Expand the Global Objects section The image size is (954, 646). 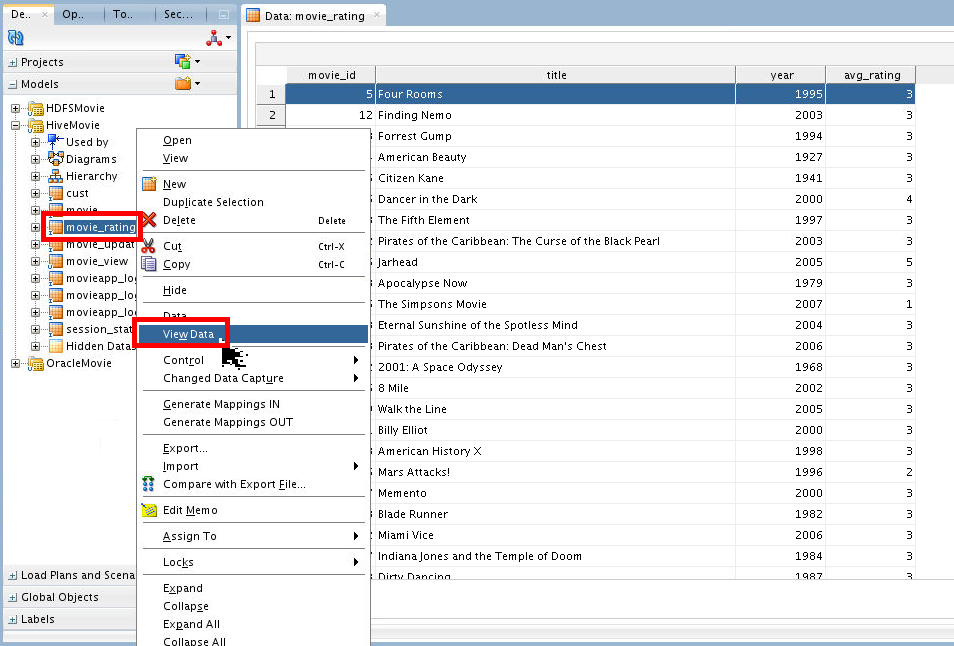coord(13,597)
